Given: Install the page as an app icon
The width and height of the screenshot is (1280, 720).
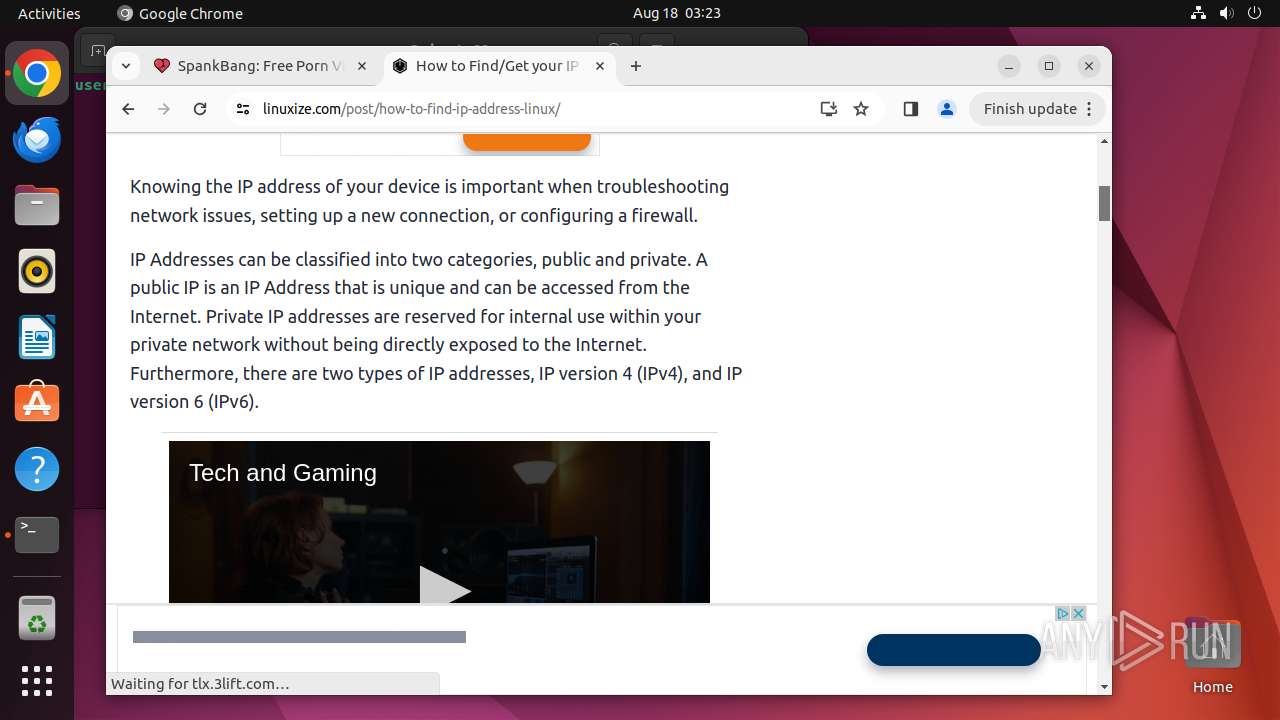Looking at the screenshot, I should pyautogui.click(x=829, y=109).
